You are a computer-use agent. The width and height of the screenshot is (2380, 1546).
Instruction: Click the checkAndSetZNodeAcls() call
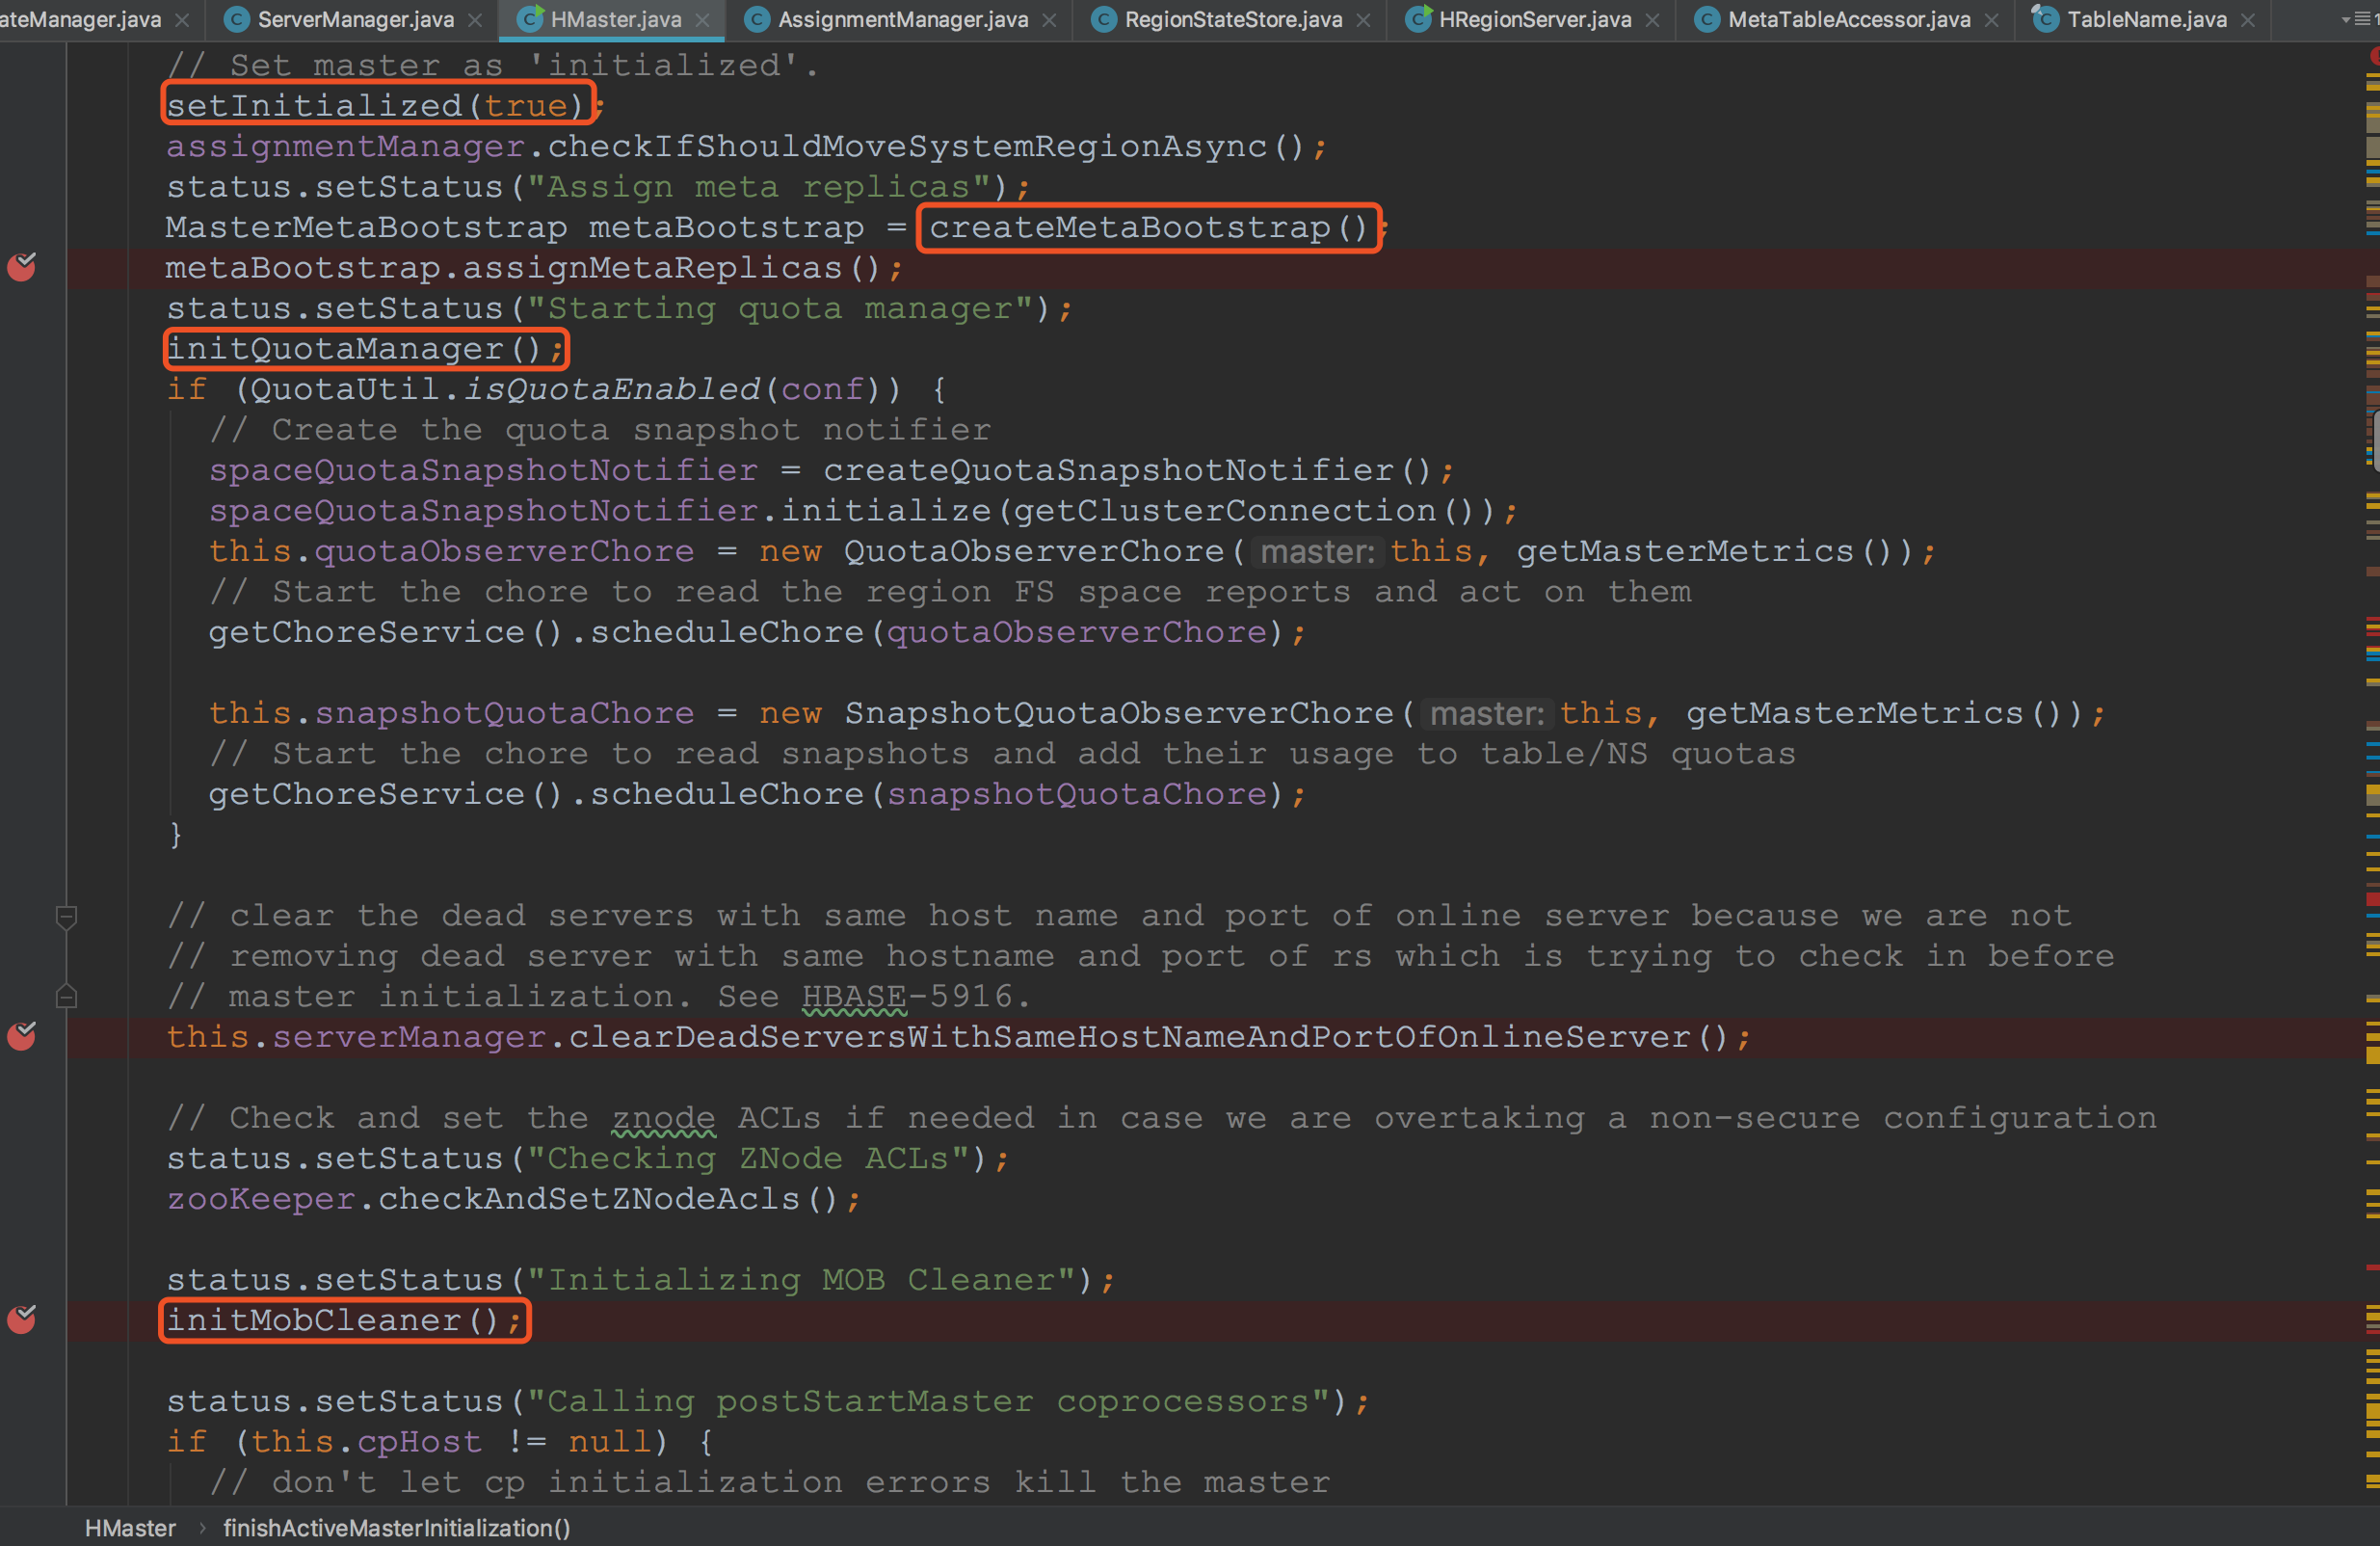click(x=607, y=1198)
